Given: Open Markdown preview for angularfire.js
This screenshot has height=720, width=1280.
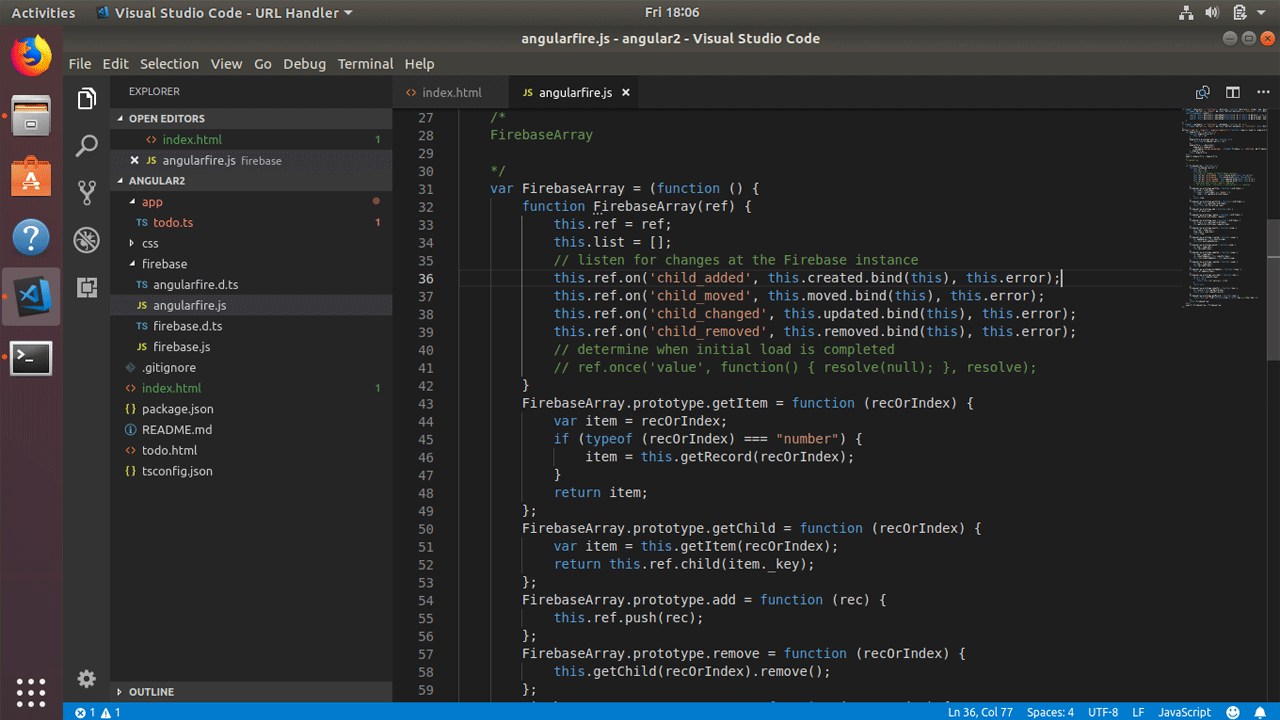Looking at the screenshot, I should 1202,92.
